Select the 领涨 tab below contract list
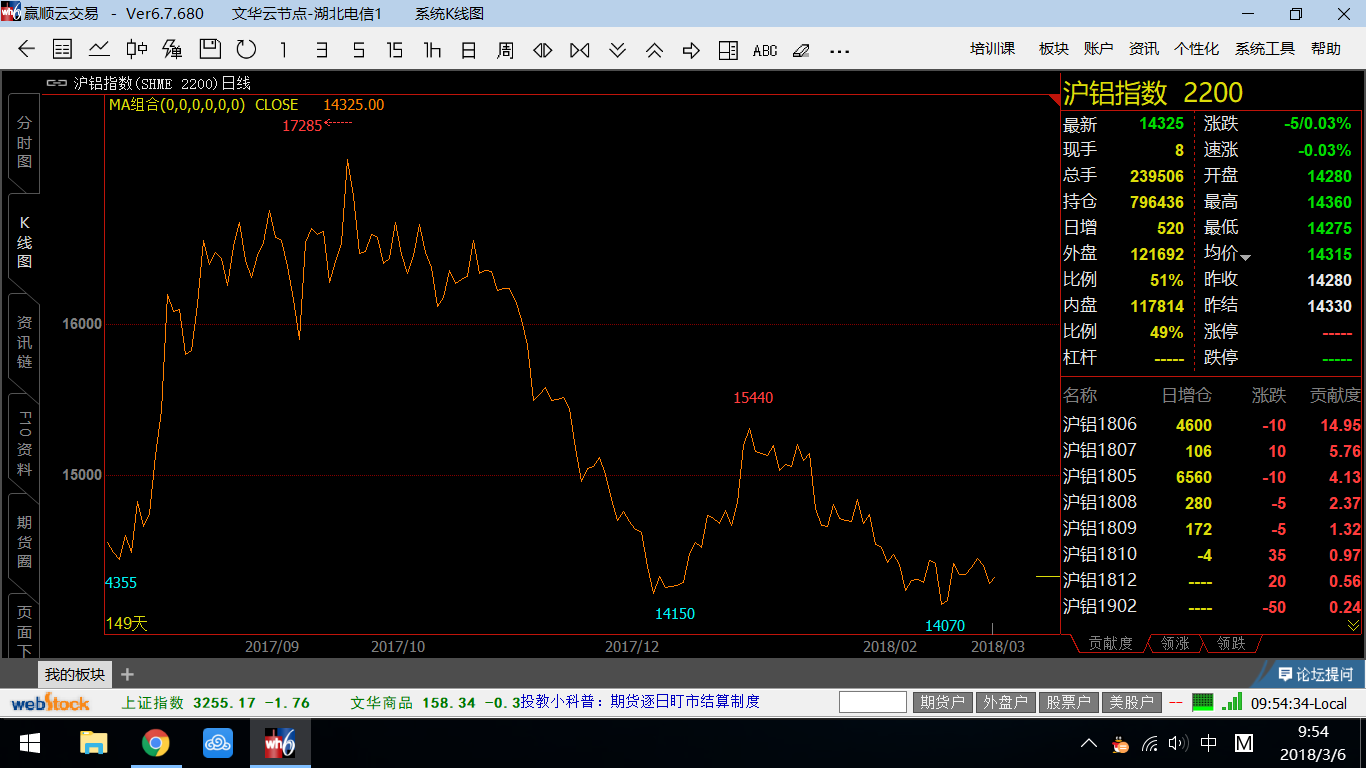Screen dimensions: 1366x768 click(x=1174, y=644)
